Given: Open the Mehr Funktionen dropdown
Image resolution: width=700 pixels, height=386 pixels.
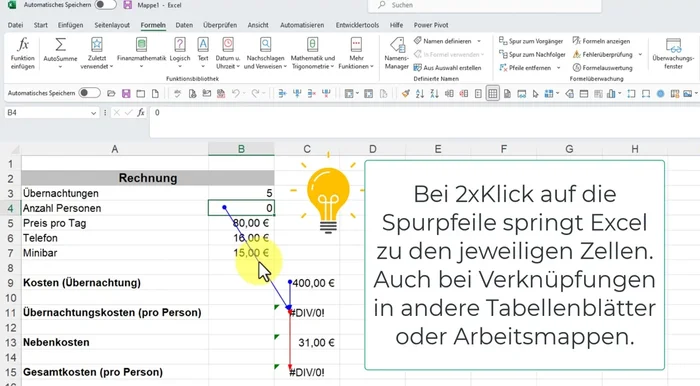Looking at the screenshot, I should click(356, 53).
